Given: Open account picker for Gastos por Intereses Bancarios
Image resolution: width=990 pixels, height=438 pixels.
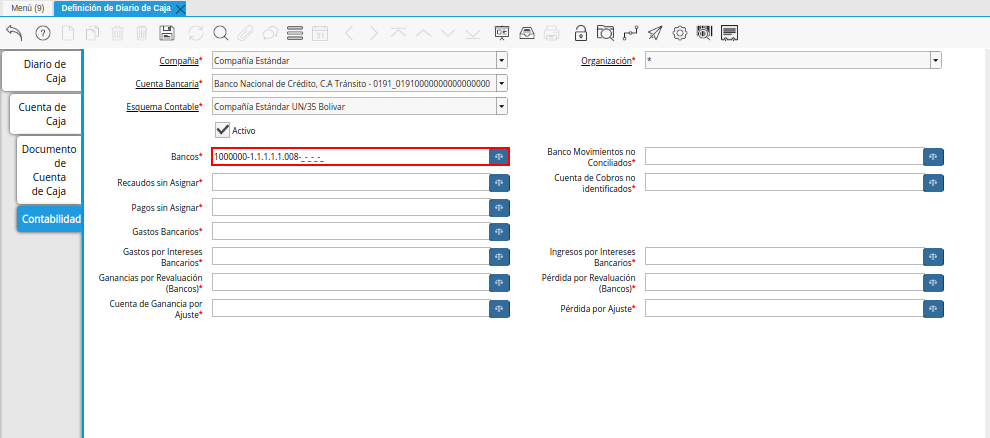Looking at the screenshot, I should click(499, 257).
